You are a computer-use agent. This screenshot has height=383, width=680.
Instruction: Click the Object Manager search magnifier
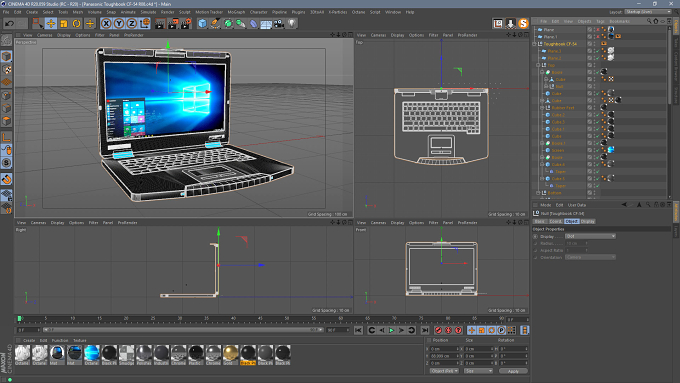649,21
